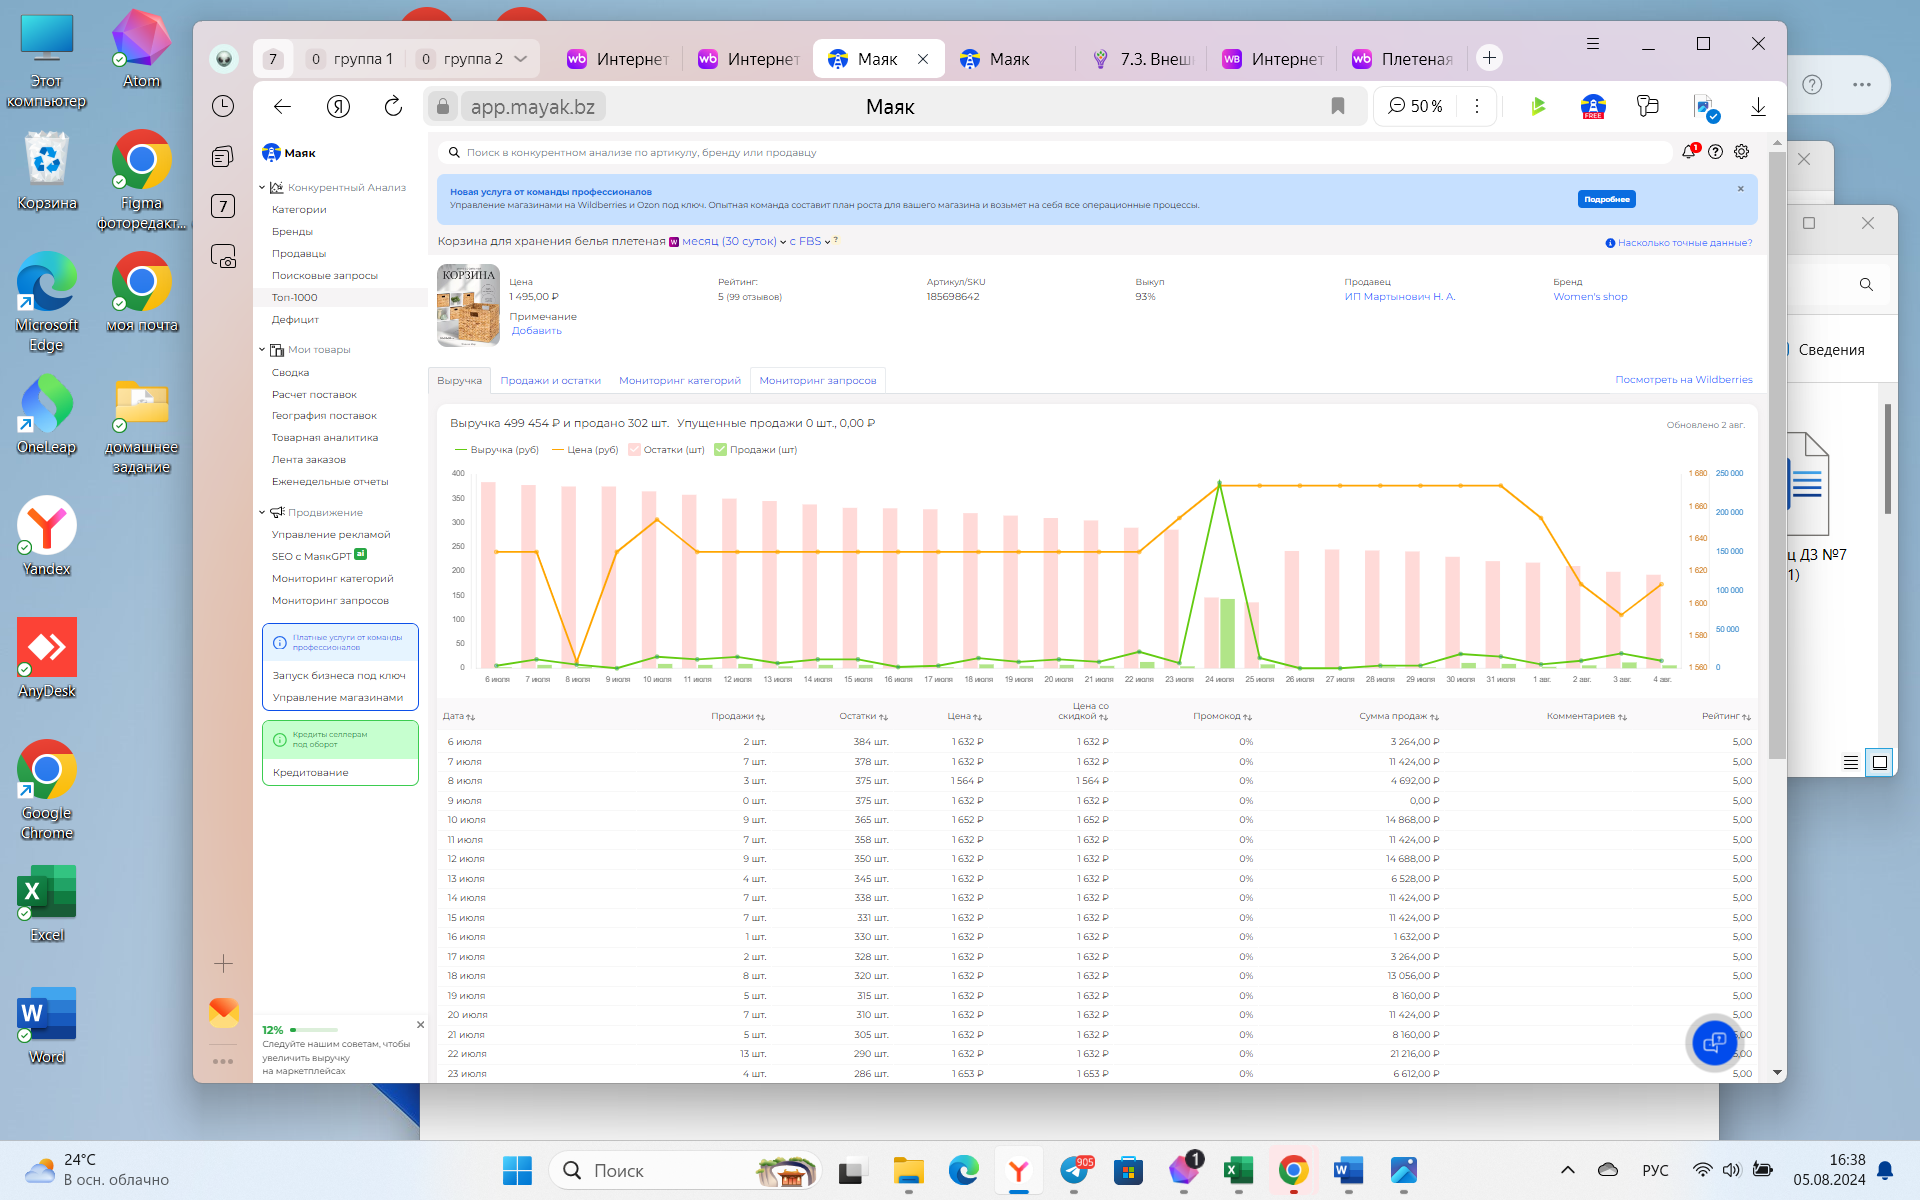The width and height of the screenshot is (1920, 1200).
Task: Switch to the Мониторинг запросов tab
Action: point(817,381)
